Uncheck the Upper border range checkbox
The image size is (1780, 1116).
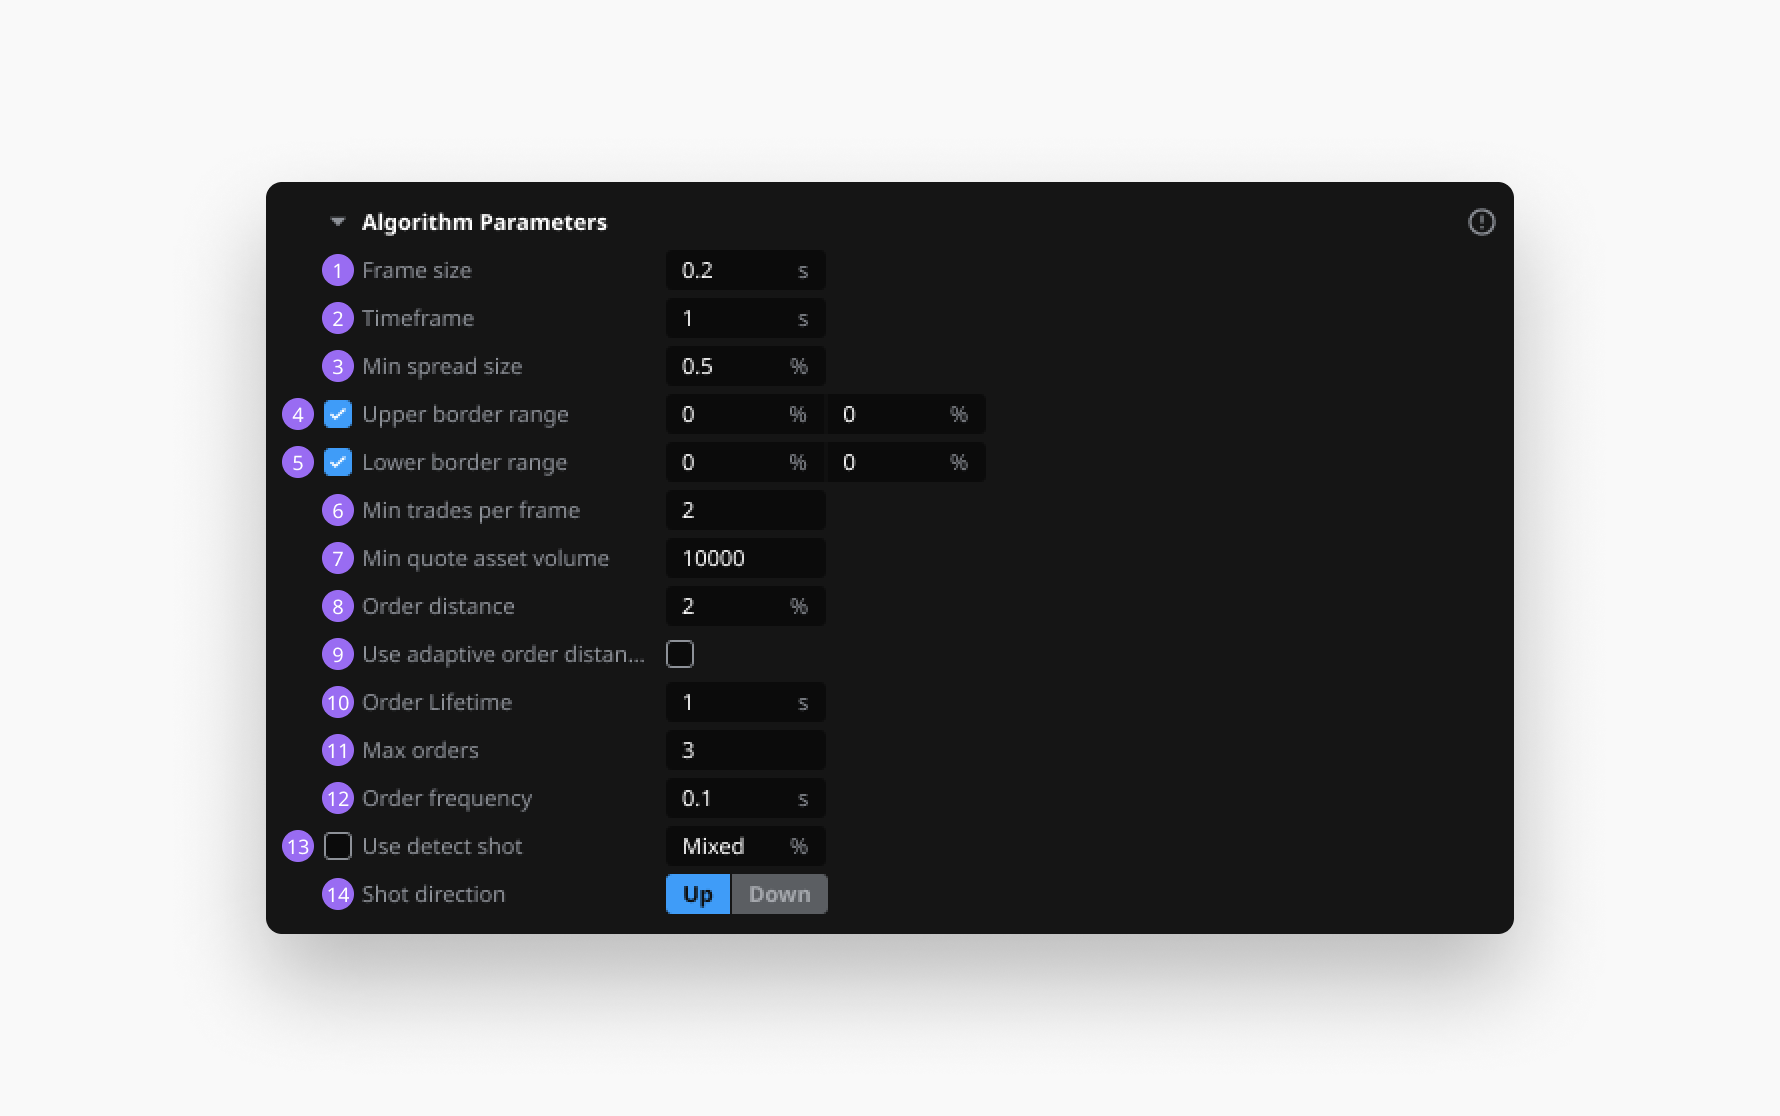tap(338, 414)
